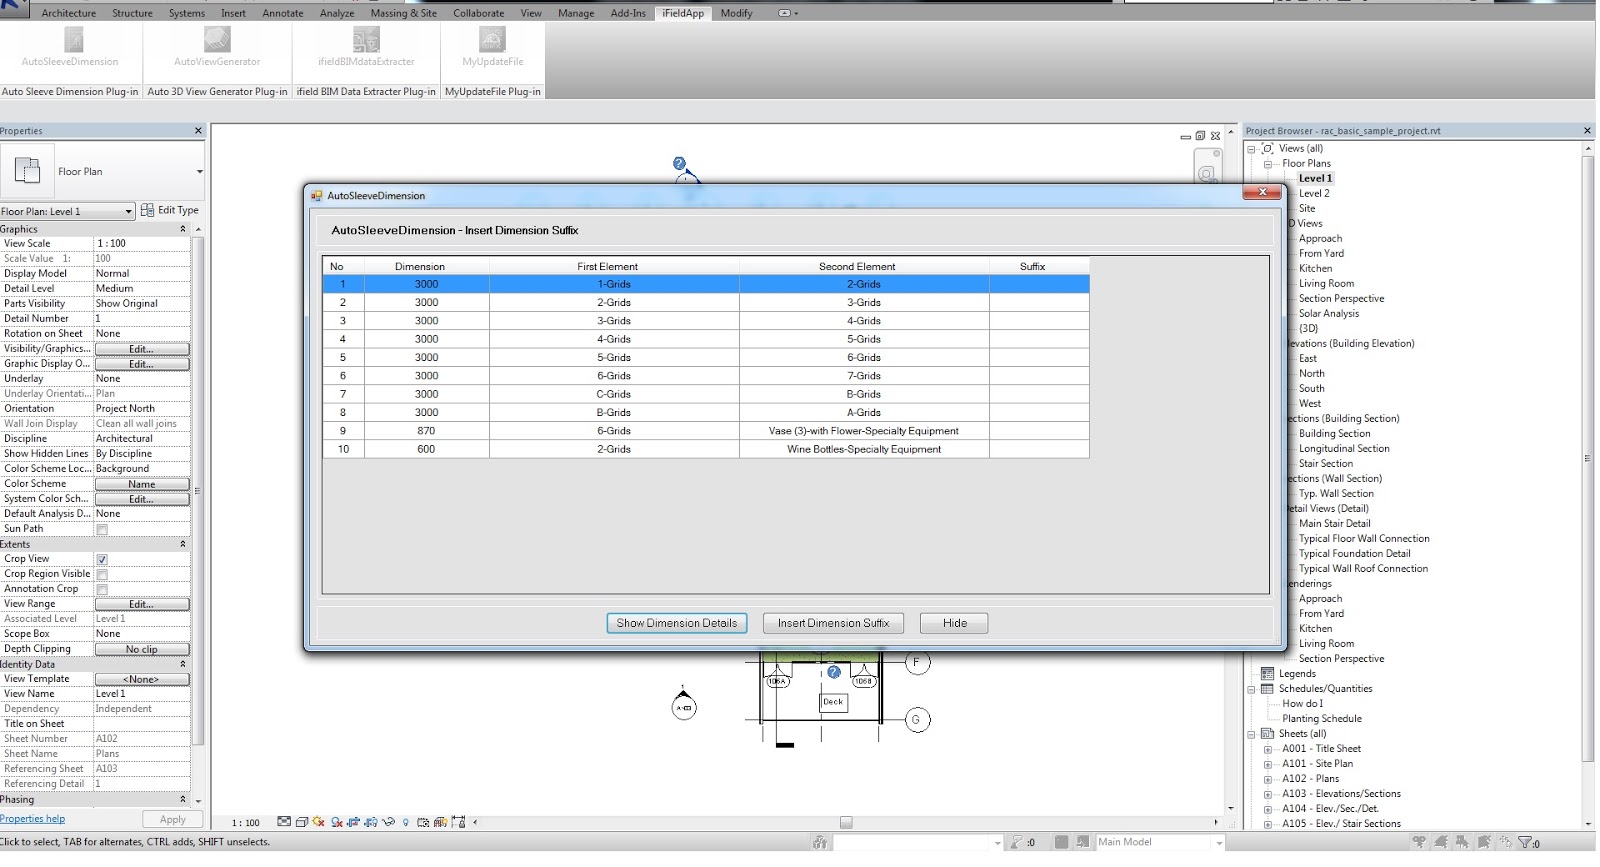Toggle the Crop Region Visible checkbox
The width and height of the screenshot is (1600, 867).
click(102, 574)
